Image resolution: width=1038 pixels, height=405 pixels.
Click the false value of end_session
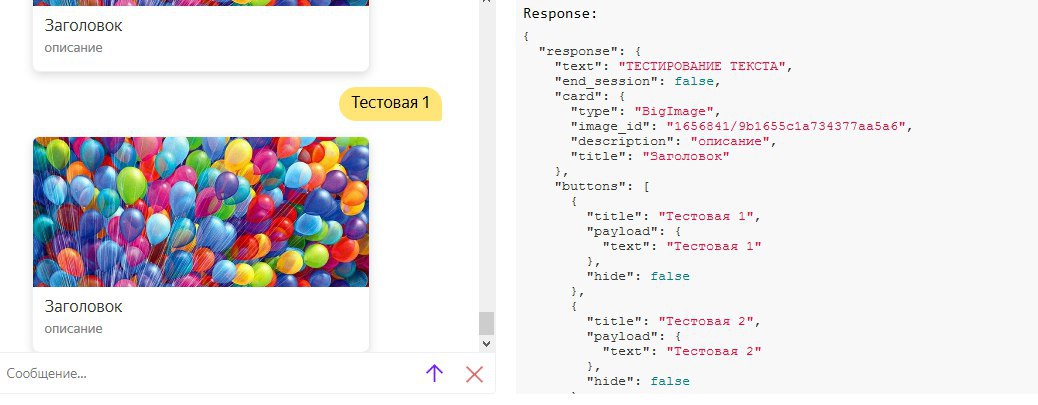(694, 81)
